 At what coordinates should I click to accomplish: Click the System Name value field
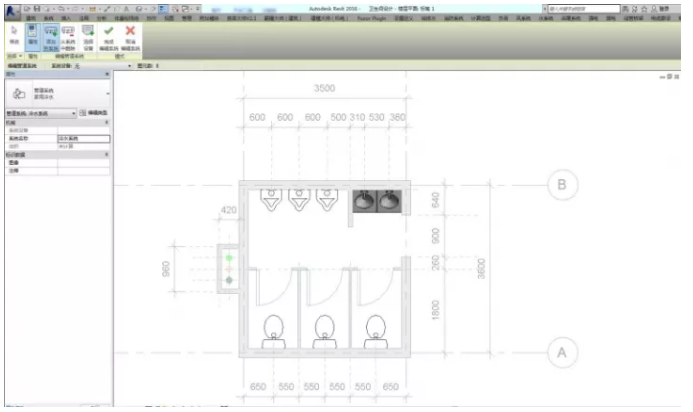click(x=84, y=138)
